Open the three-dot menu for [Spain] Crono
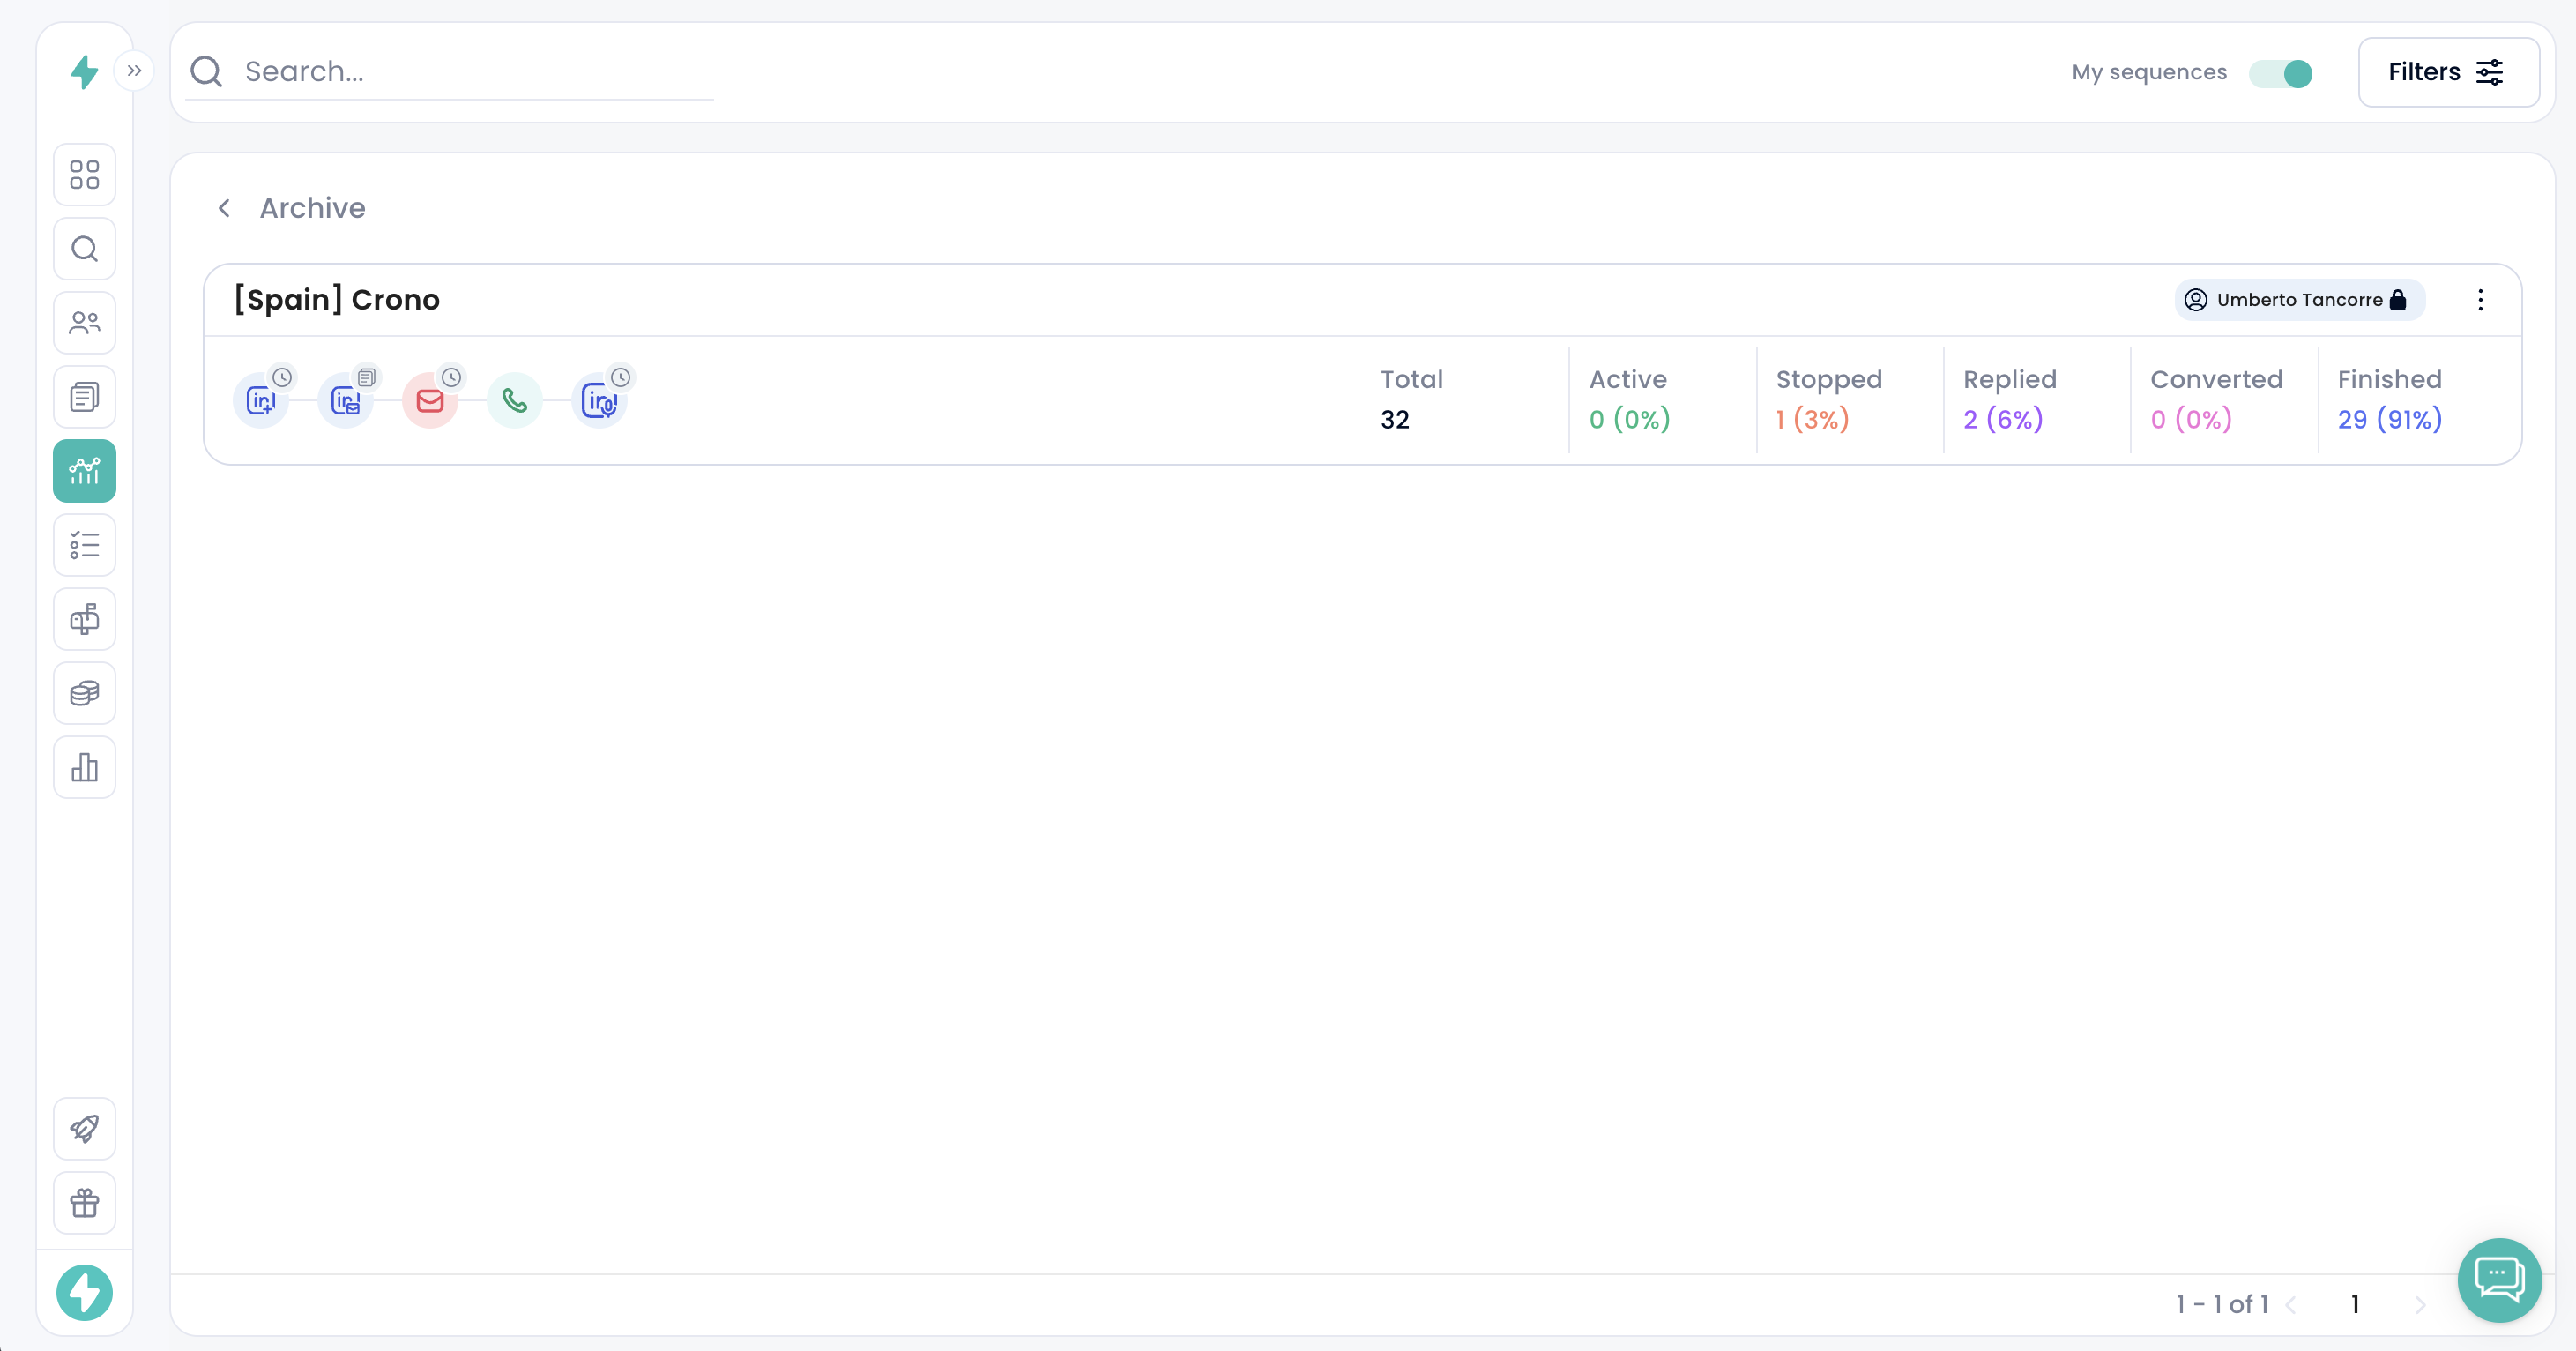This screenshot has width=2576, height=1351. pyautogui.click(x=2480, y=300)
